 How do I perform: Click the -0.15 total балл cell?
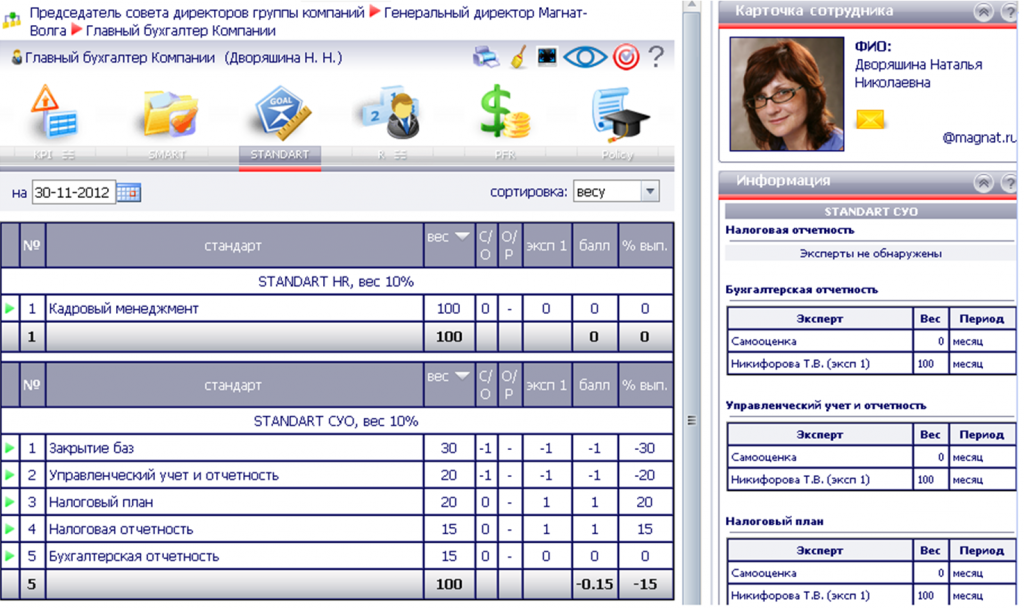(594, 584)
